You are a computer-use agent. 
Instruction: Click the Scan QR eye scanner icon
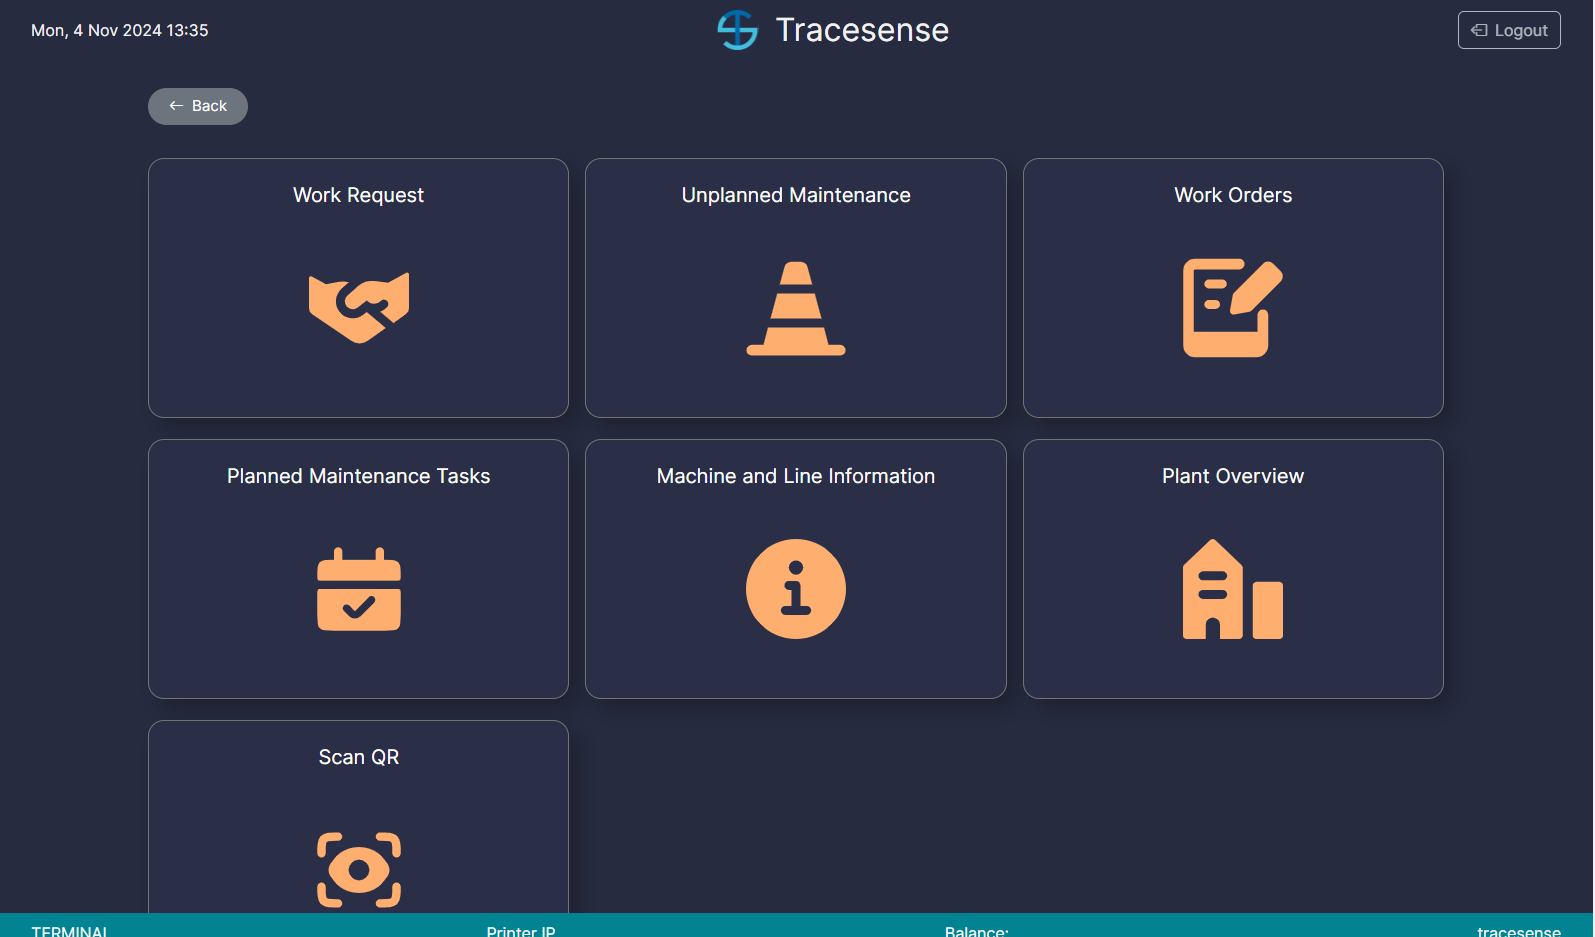(x=359, y=870)
